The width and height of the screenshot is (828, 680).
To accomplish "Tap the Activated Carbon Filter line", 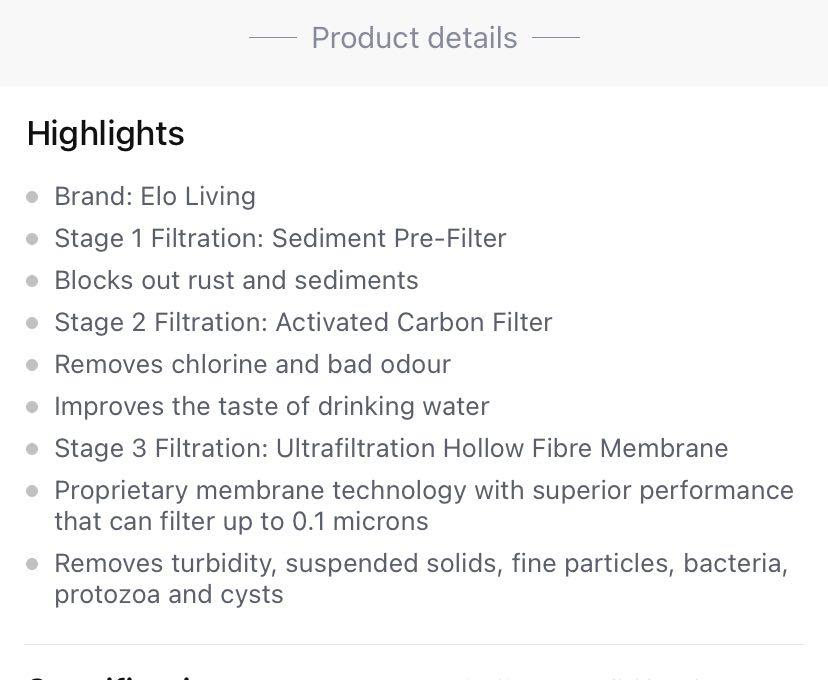I will [x=303, y=322].
